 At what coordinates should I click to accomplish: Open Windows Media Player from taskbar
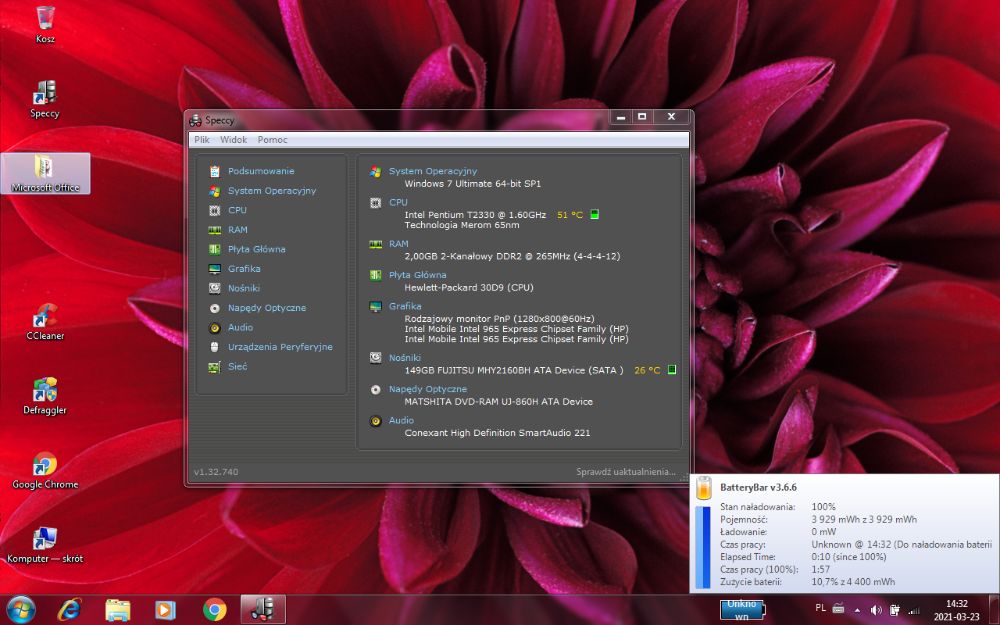165,610
